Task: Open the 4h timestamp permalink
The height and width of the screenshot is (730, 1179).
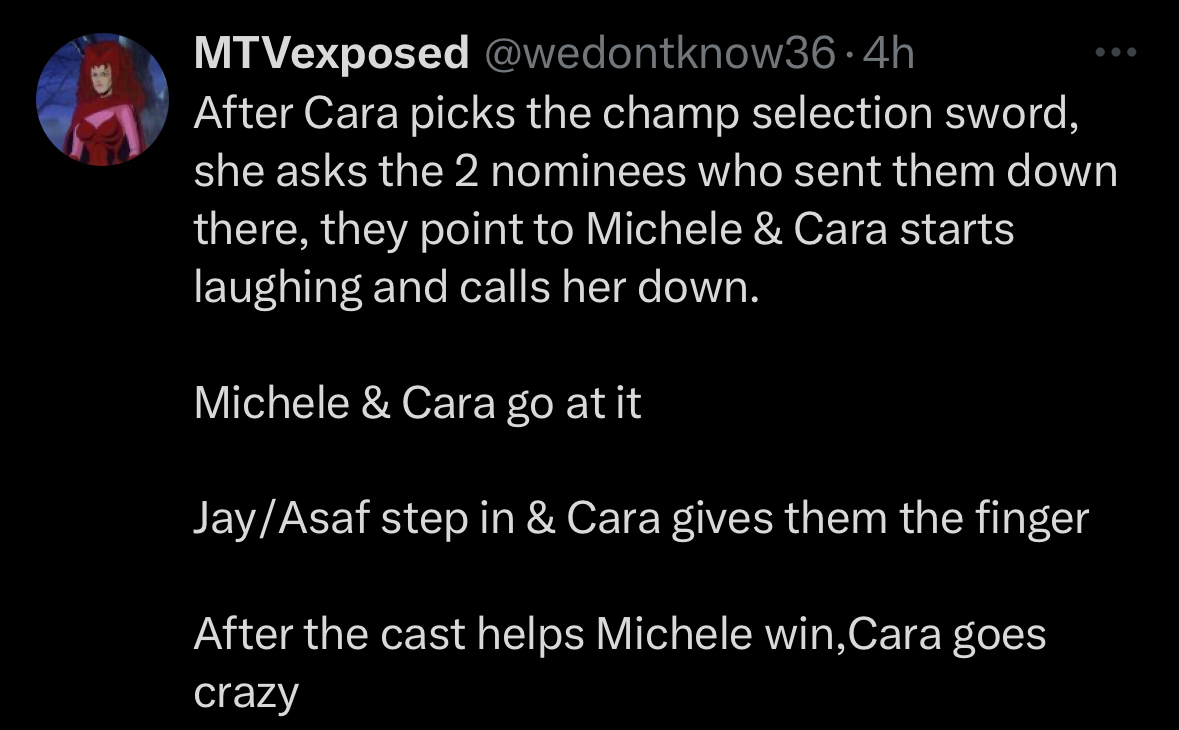Action: click(x=889, y=54)
